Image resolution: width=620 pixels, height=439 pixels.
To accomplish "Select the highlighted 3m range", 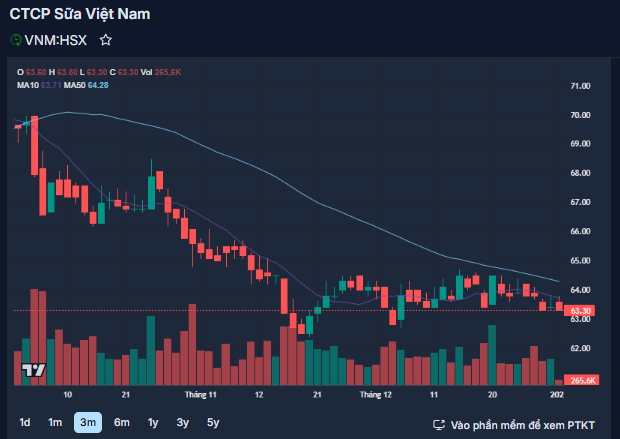I will (88, 422).
